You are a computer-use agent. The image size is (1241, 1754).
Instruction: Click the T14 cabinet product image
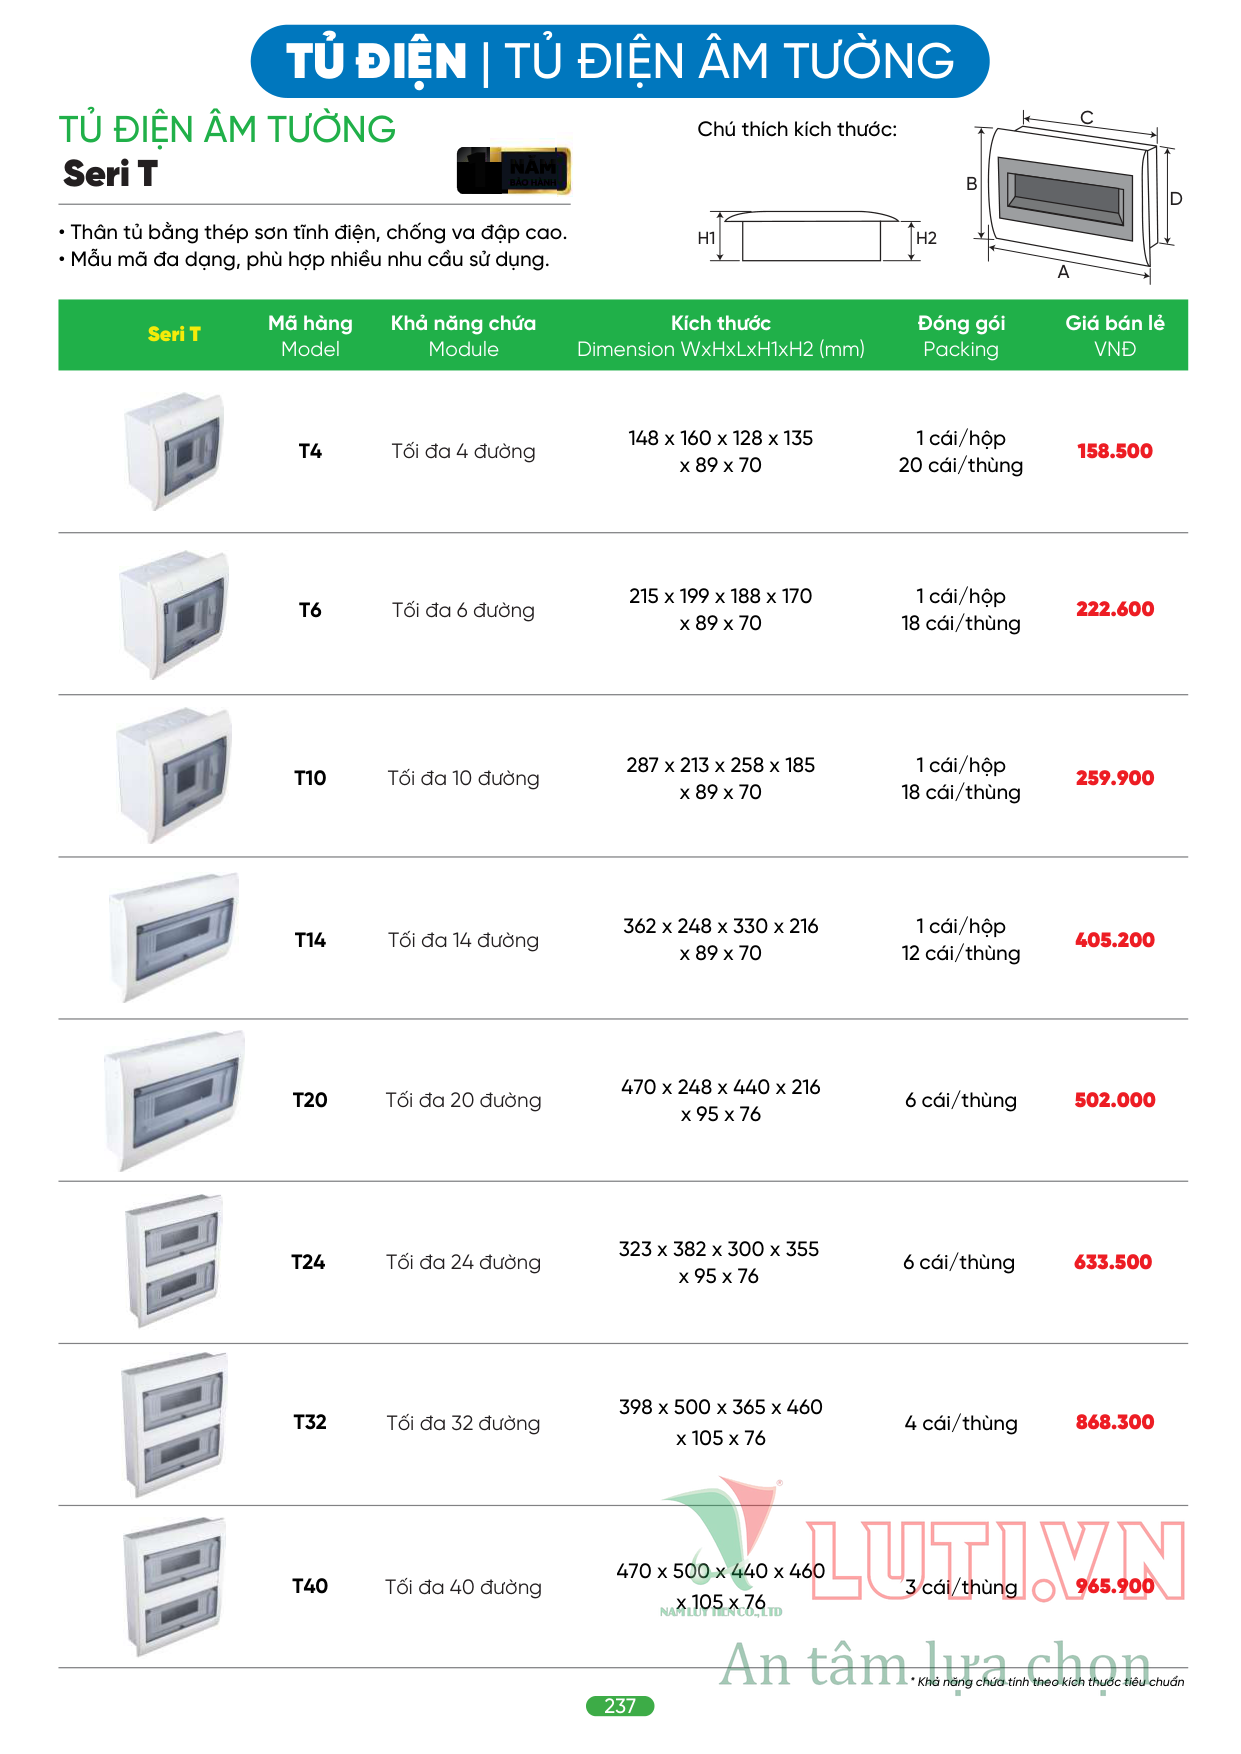pyautogui.click(x=174, y=937)
